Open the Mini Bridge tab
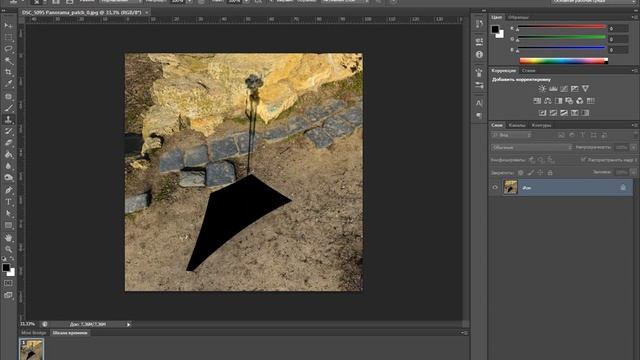Screen dimensions: 640x360 tap(33, 333)
